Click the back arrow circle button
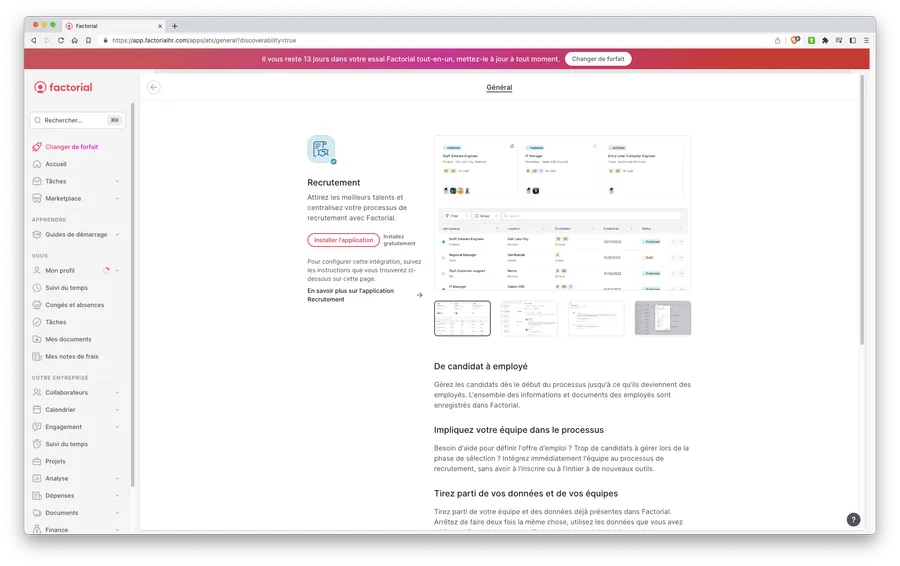The height and width of the screenshot is (566, 900). [x=153, y=87]
